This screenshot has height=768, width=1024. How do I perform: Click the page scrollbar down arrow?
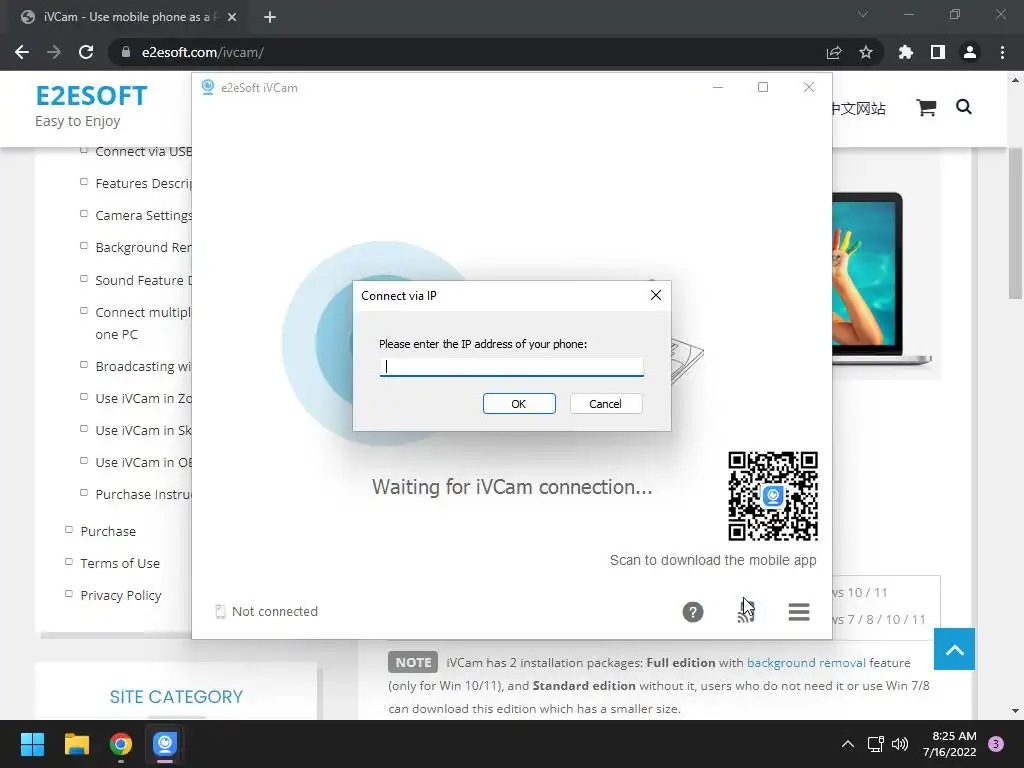[x=1015, y=711]
